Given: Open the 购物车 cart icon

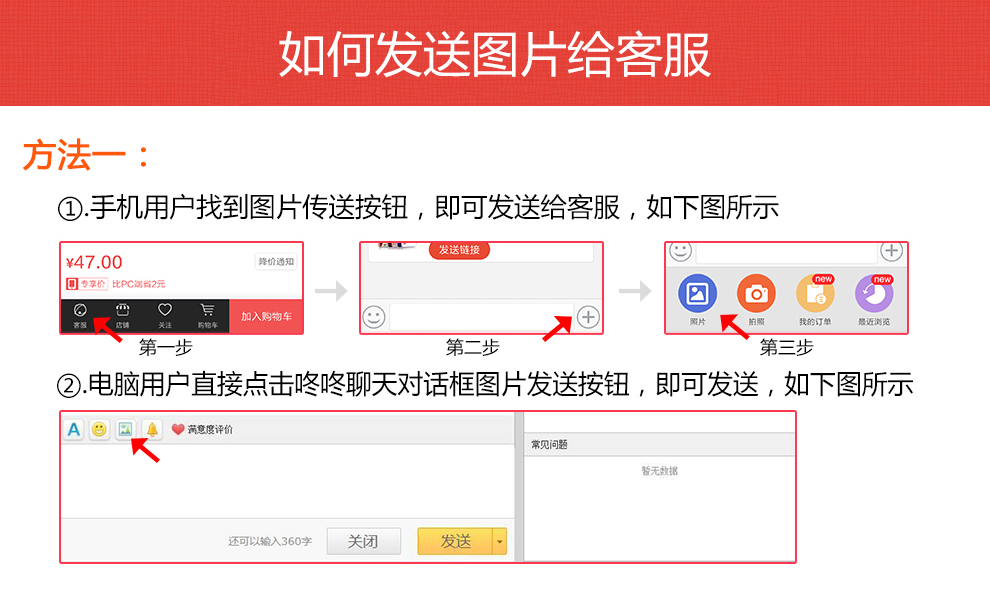Looking at the screenshot, I should tap(207, 314).
